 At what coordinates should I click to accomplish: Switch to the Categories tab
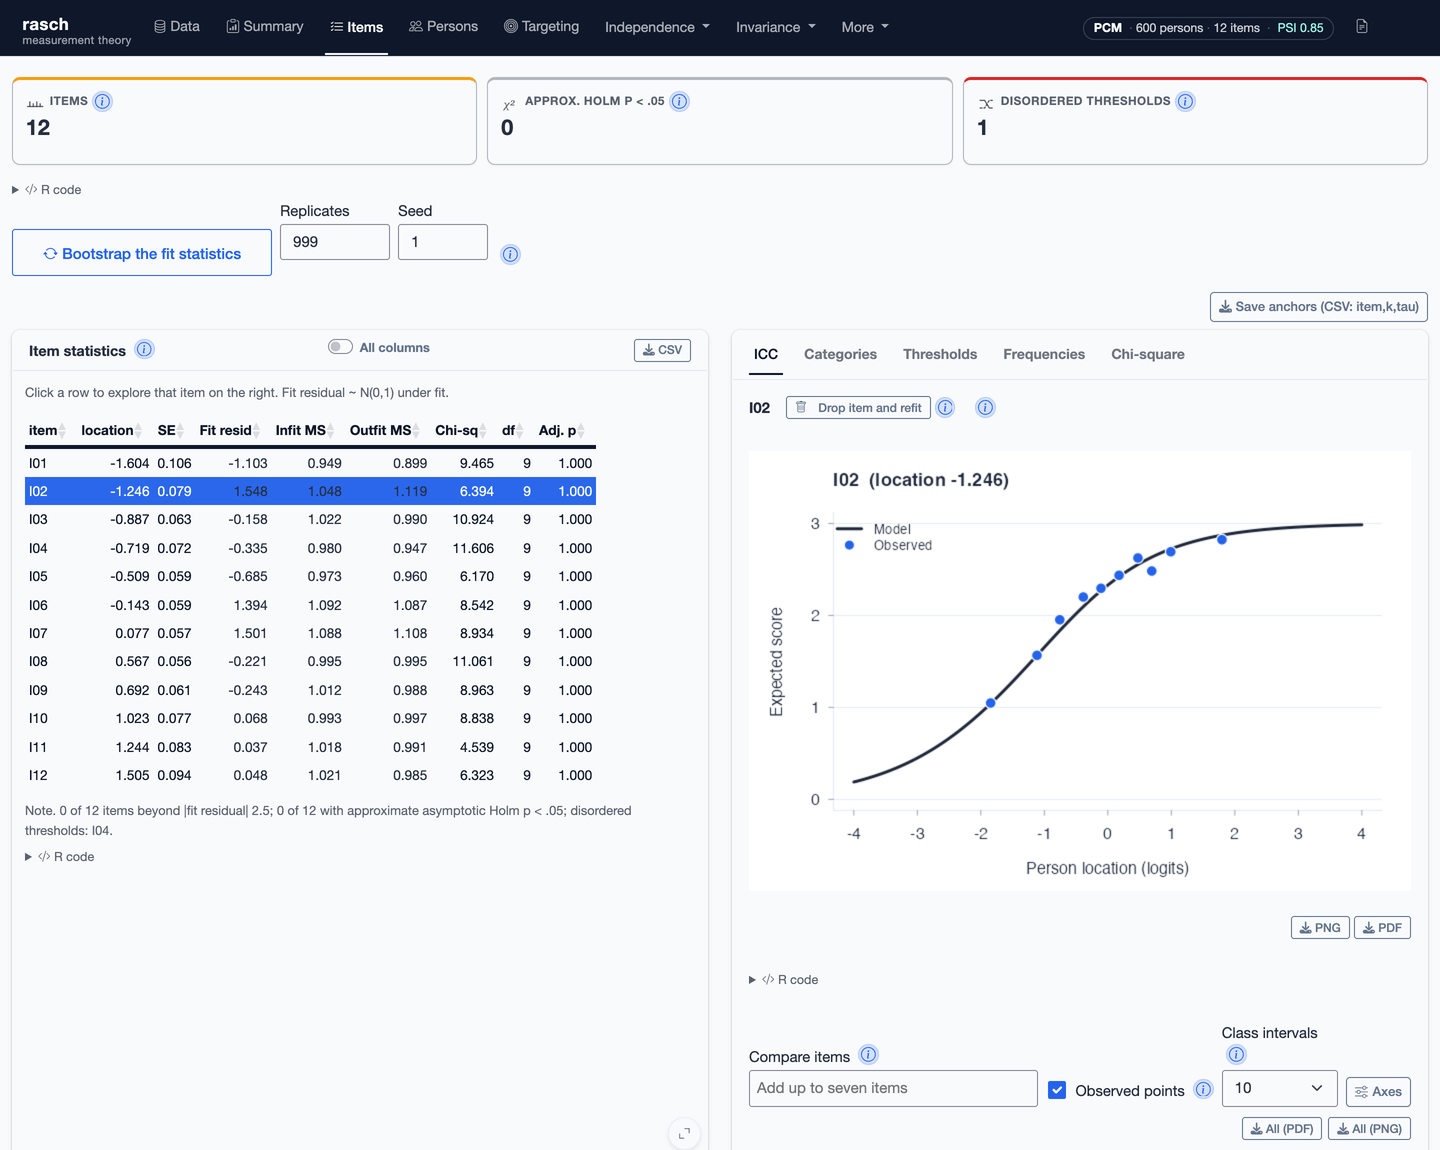coord(840,354)
